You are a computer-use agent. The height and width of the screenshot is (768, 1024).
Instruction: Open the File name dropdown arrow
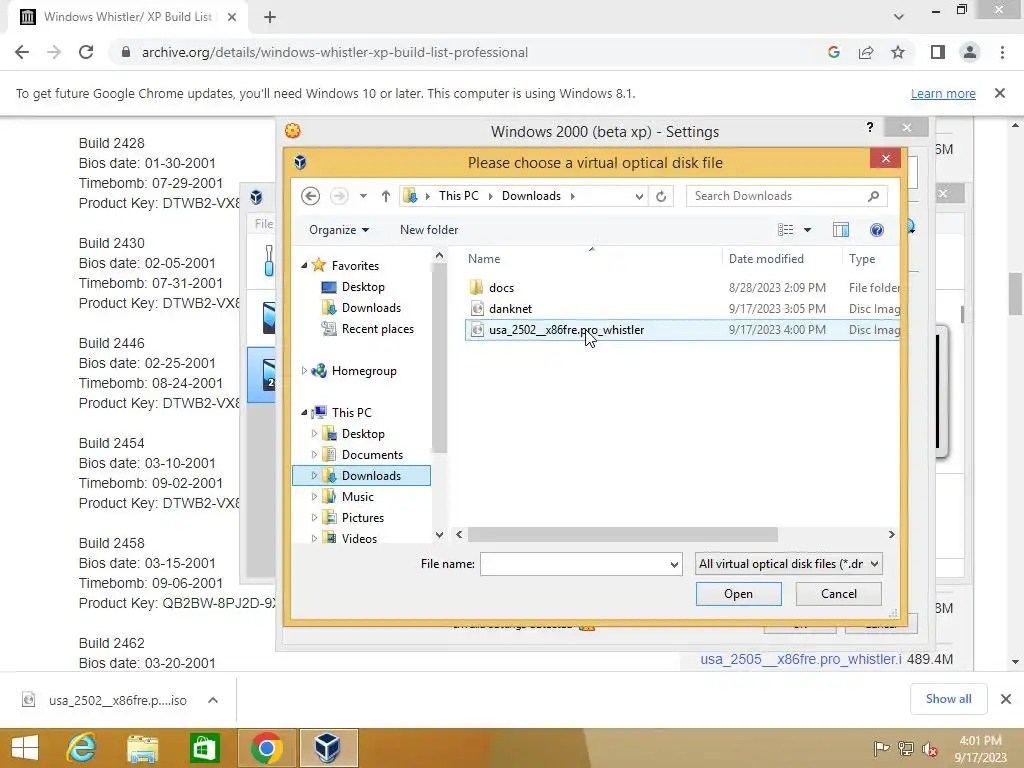click(x=674, y=564)
